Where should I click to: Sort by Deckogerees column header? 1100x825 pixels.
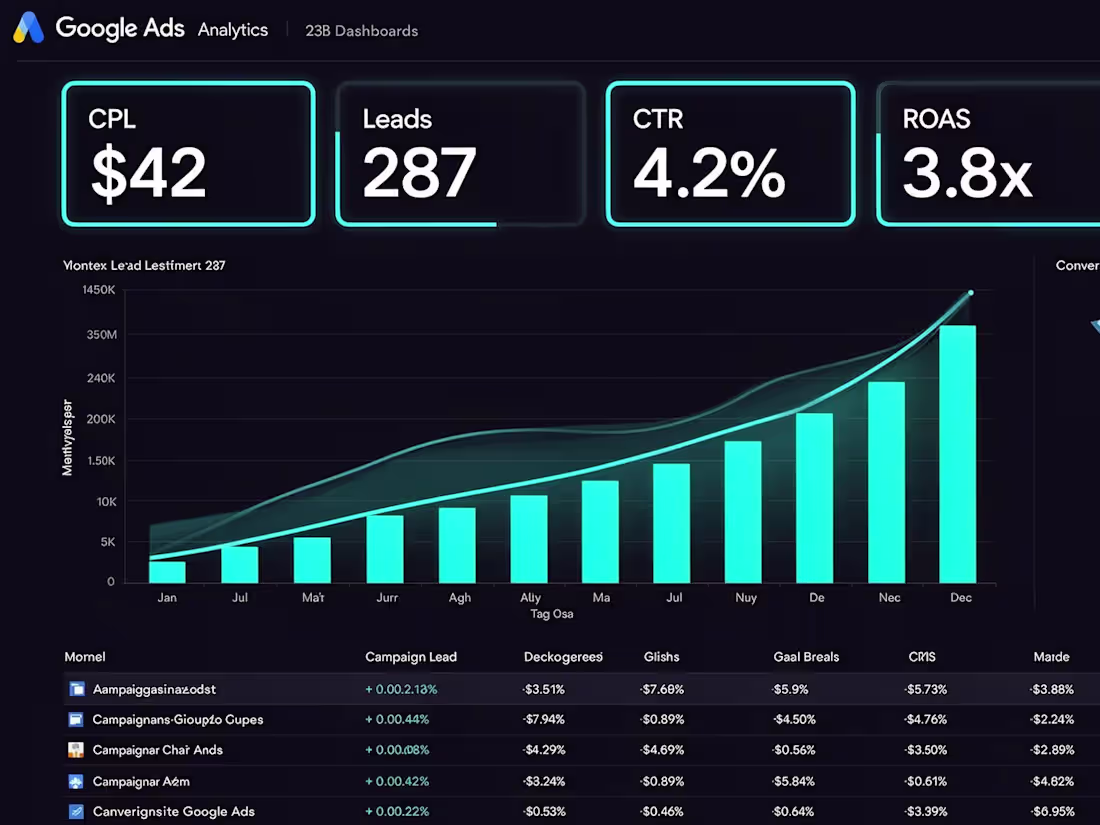pyautogui.click(x=563, y=657)
